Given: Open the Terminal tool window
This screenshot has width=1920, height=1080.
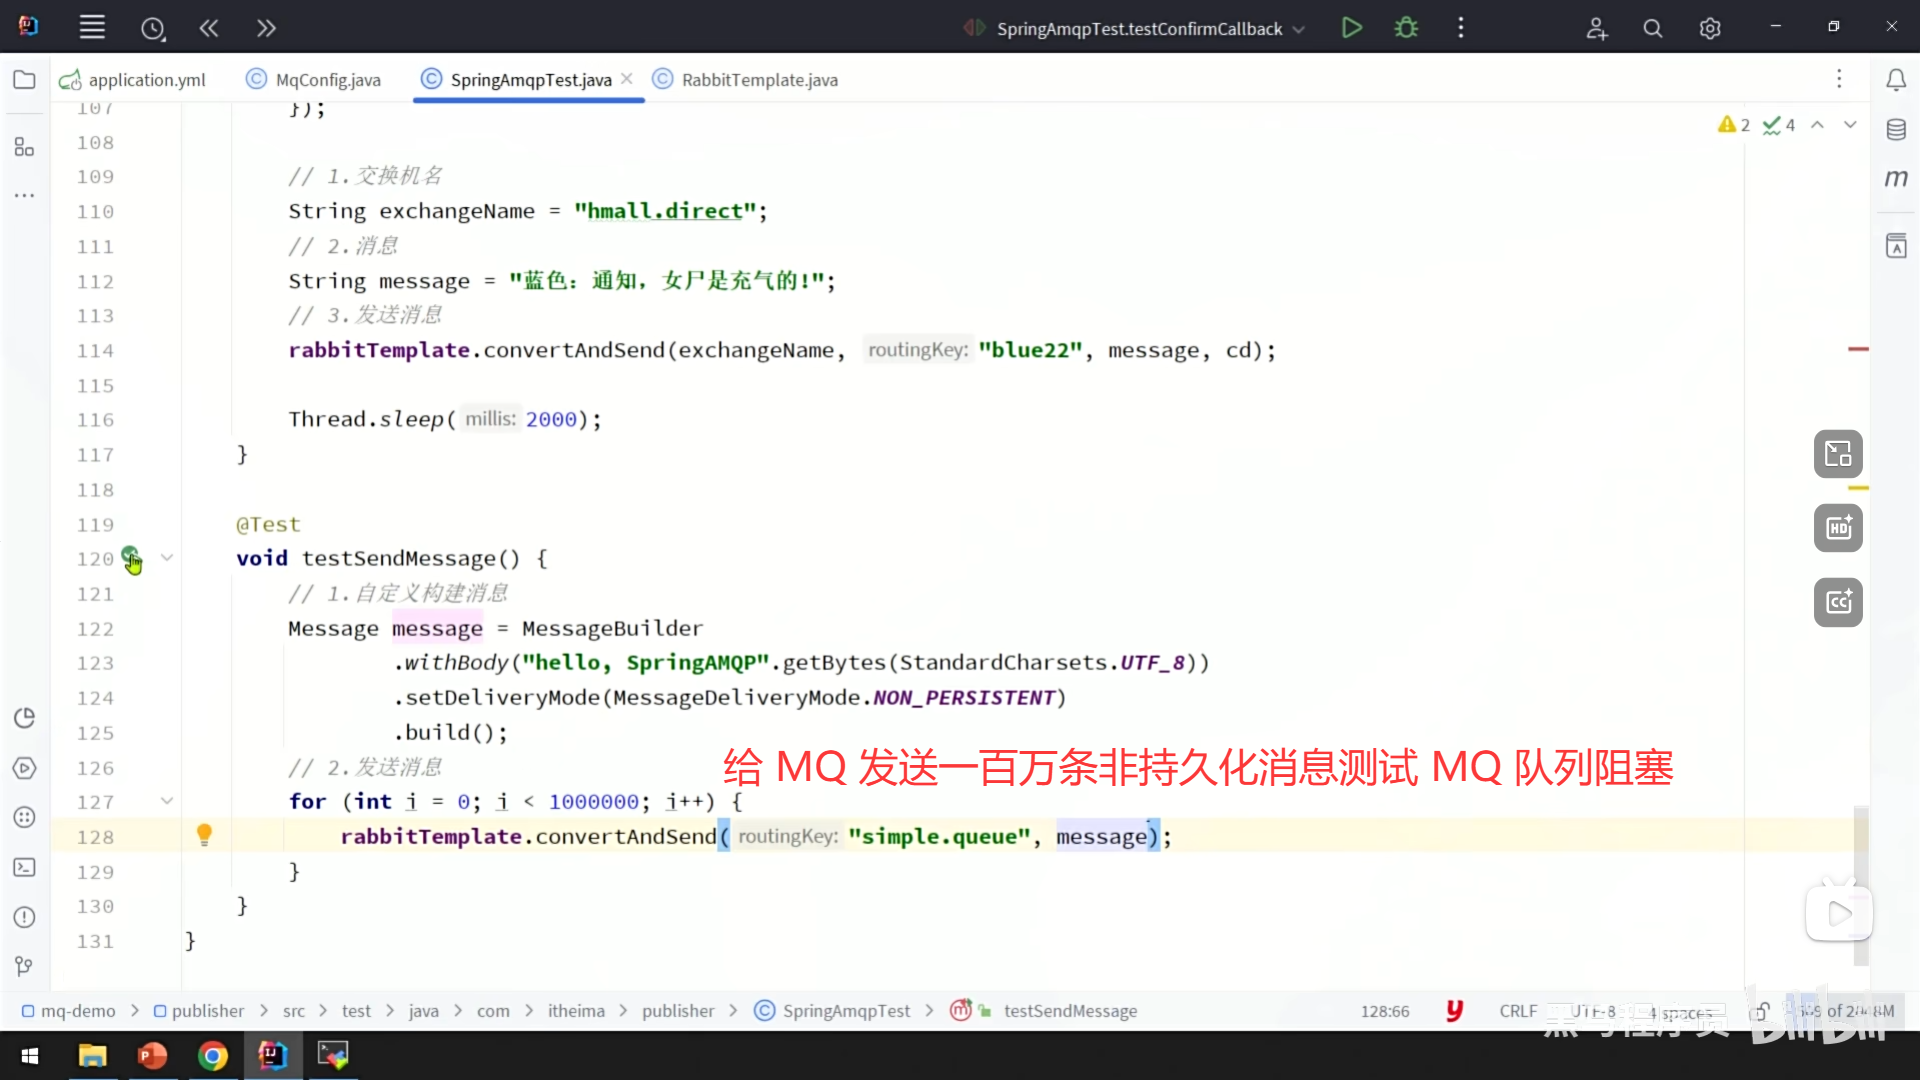Looking at the screenshot, I should click(24, 867).
